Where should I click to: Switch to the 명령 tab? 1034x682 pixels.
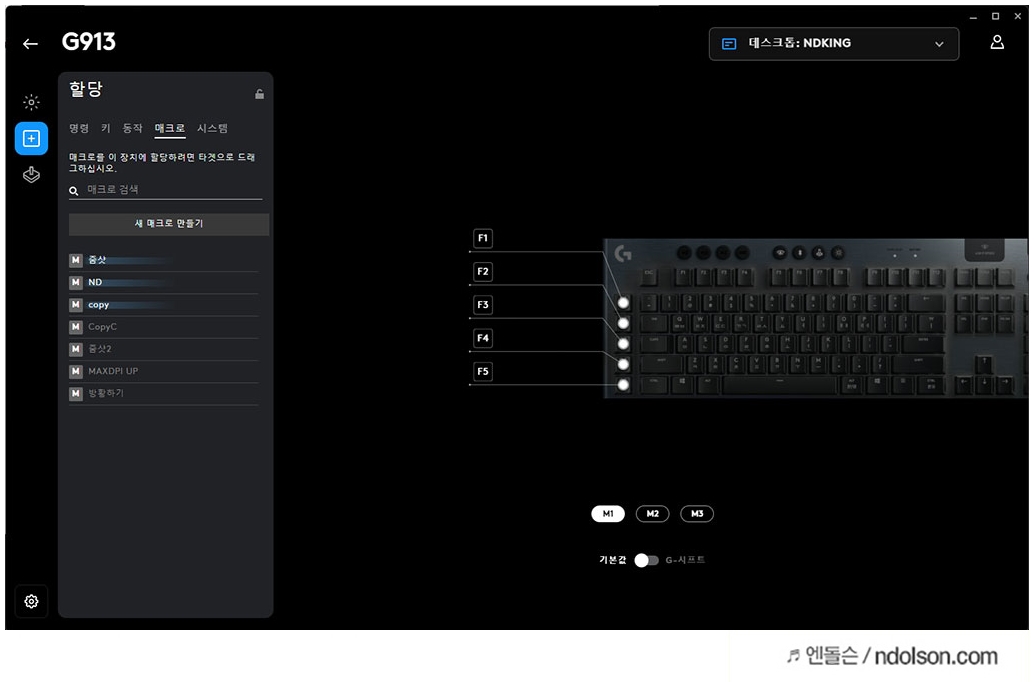point(79,128)
